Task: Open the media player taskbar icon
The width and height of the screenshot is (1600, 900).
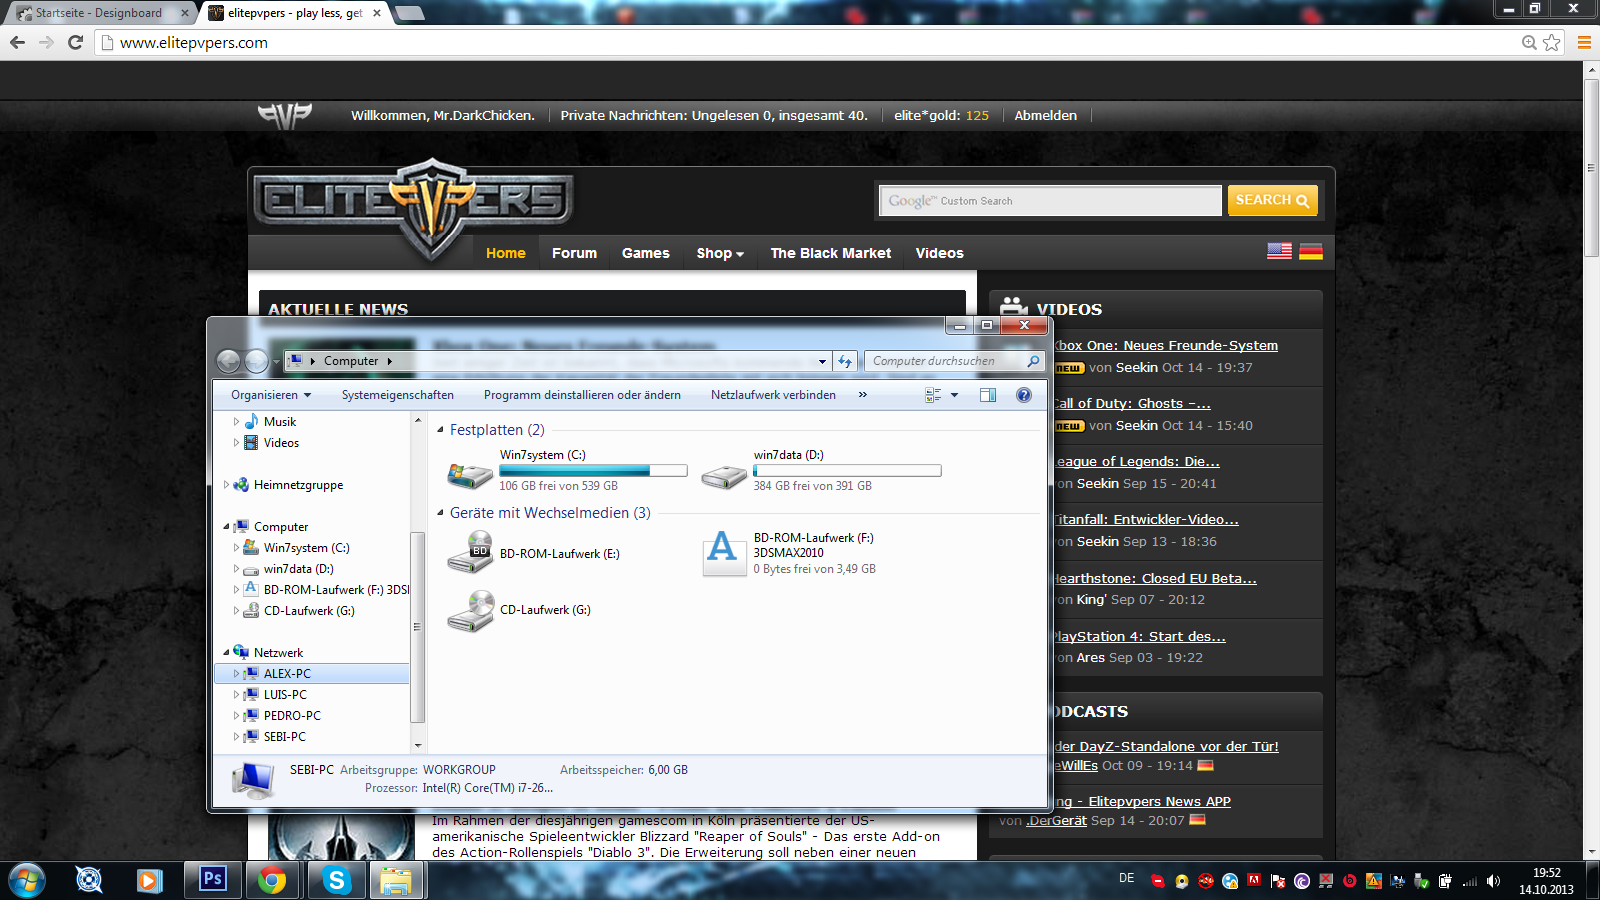Action: pos(149,880)
